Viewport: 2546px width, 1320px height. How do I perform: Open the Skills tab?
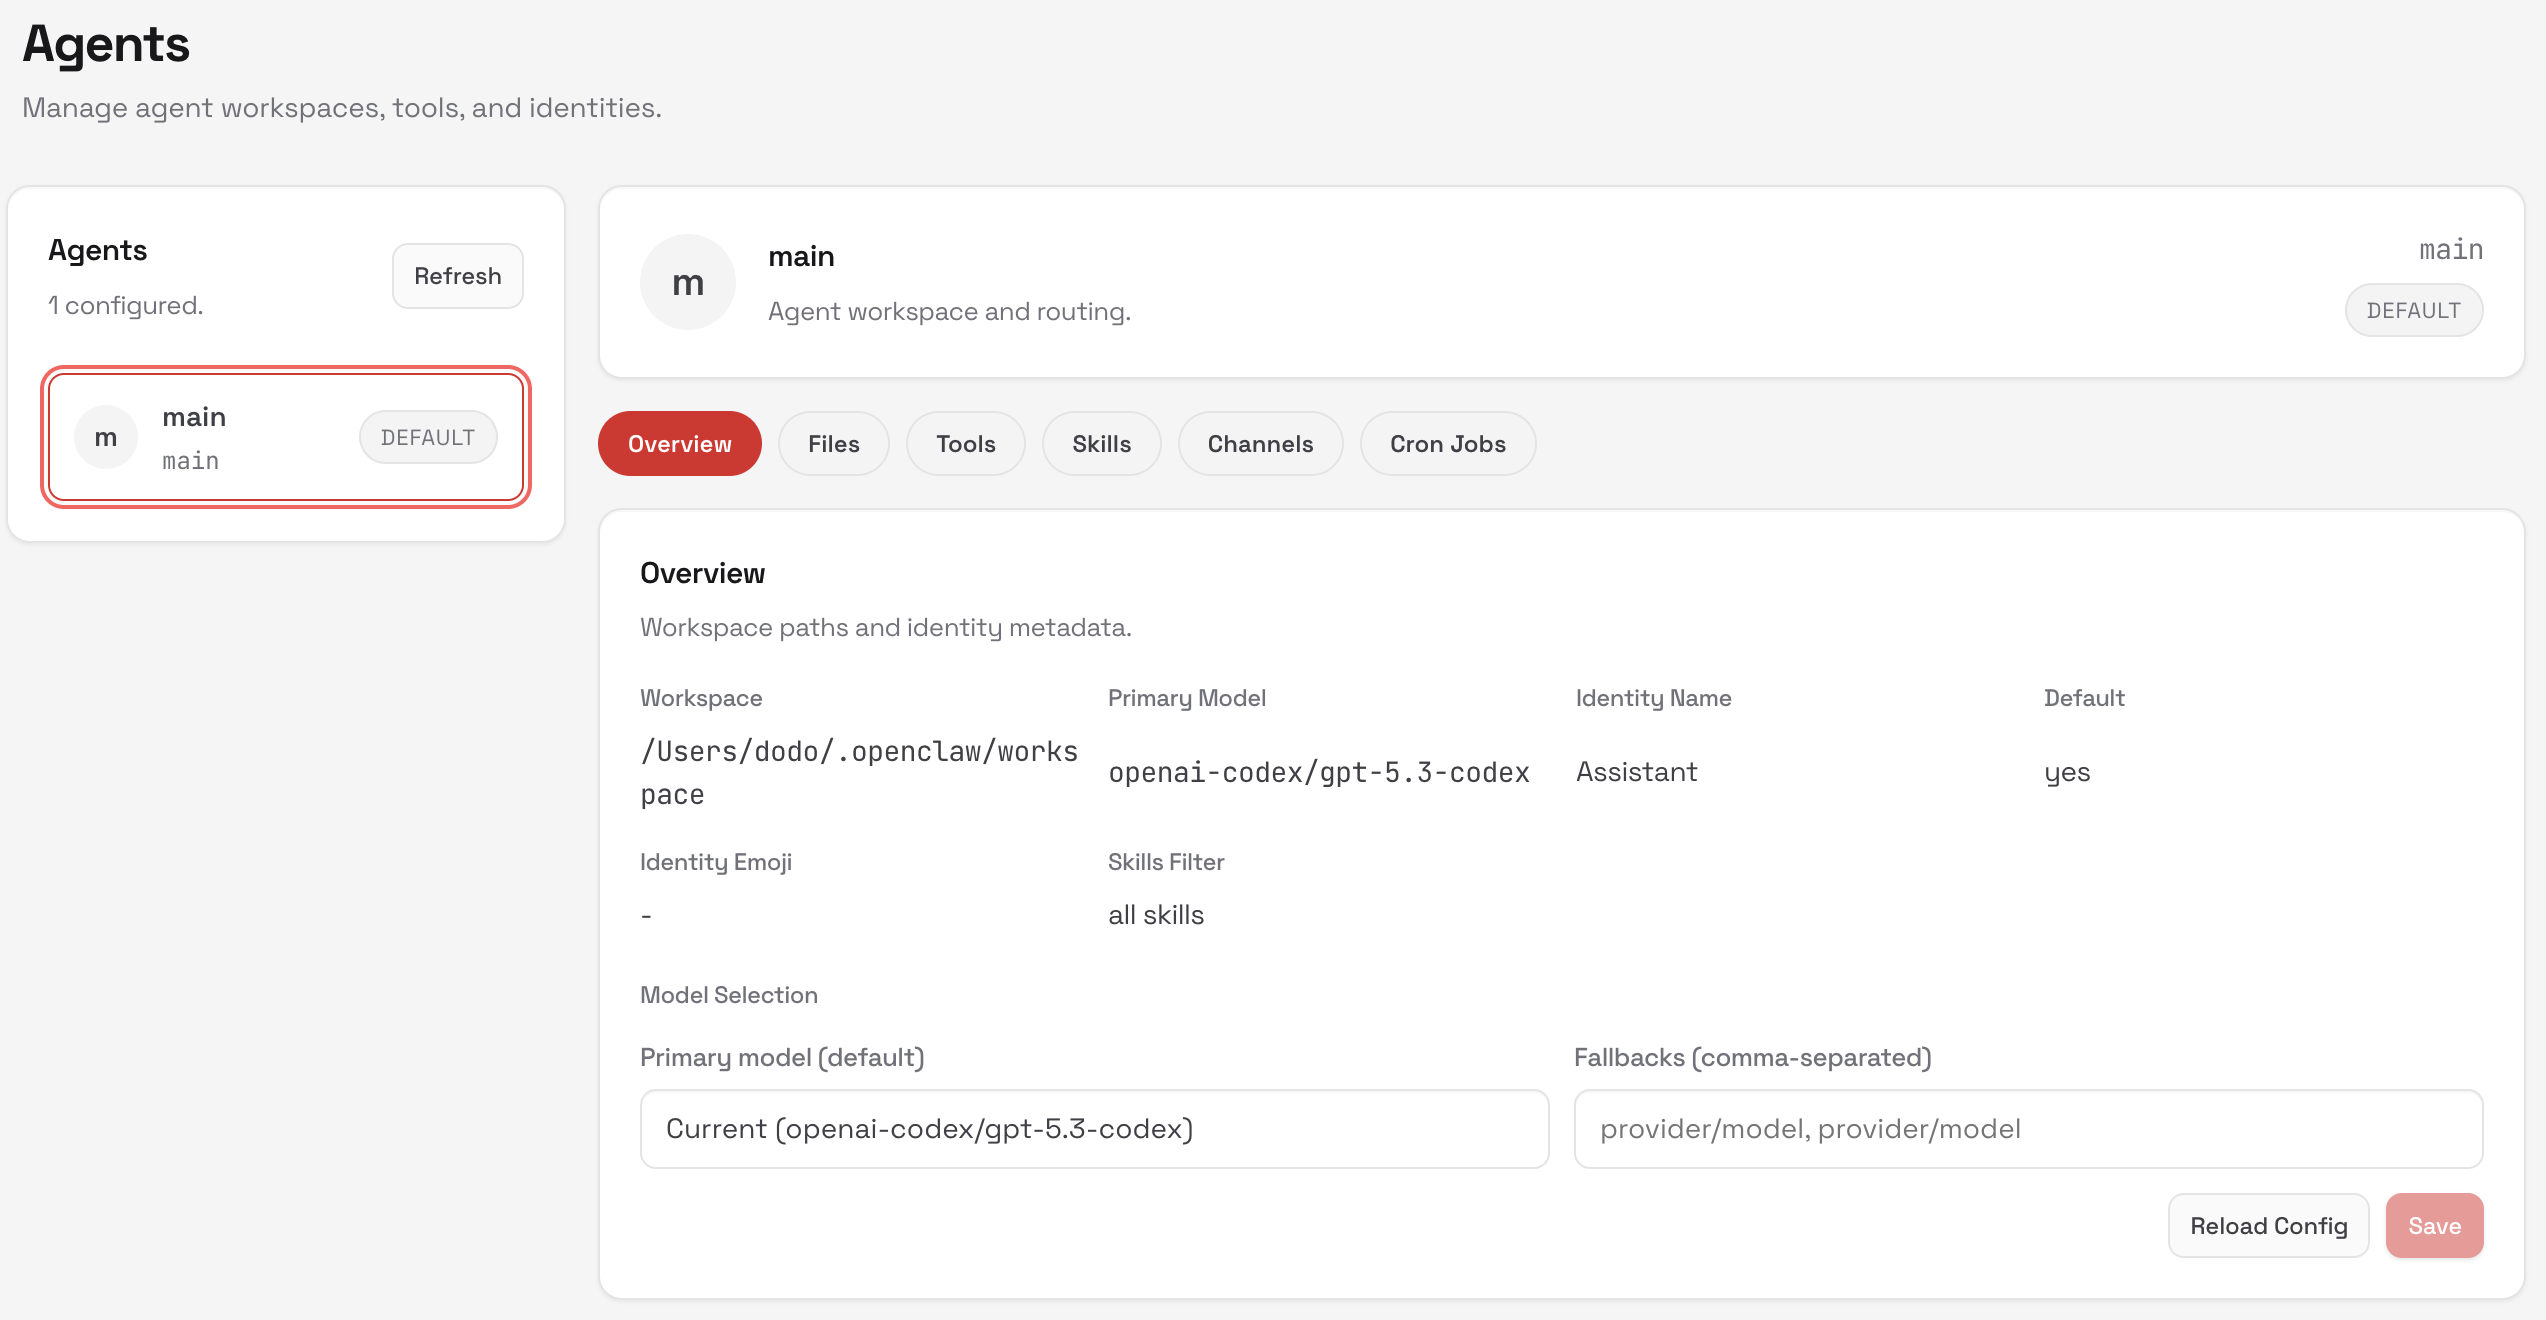click(1101, 444)
